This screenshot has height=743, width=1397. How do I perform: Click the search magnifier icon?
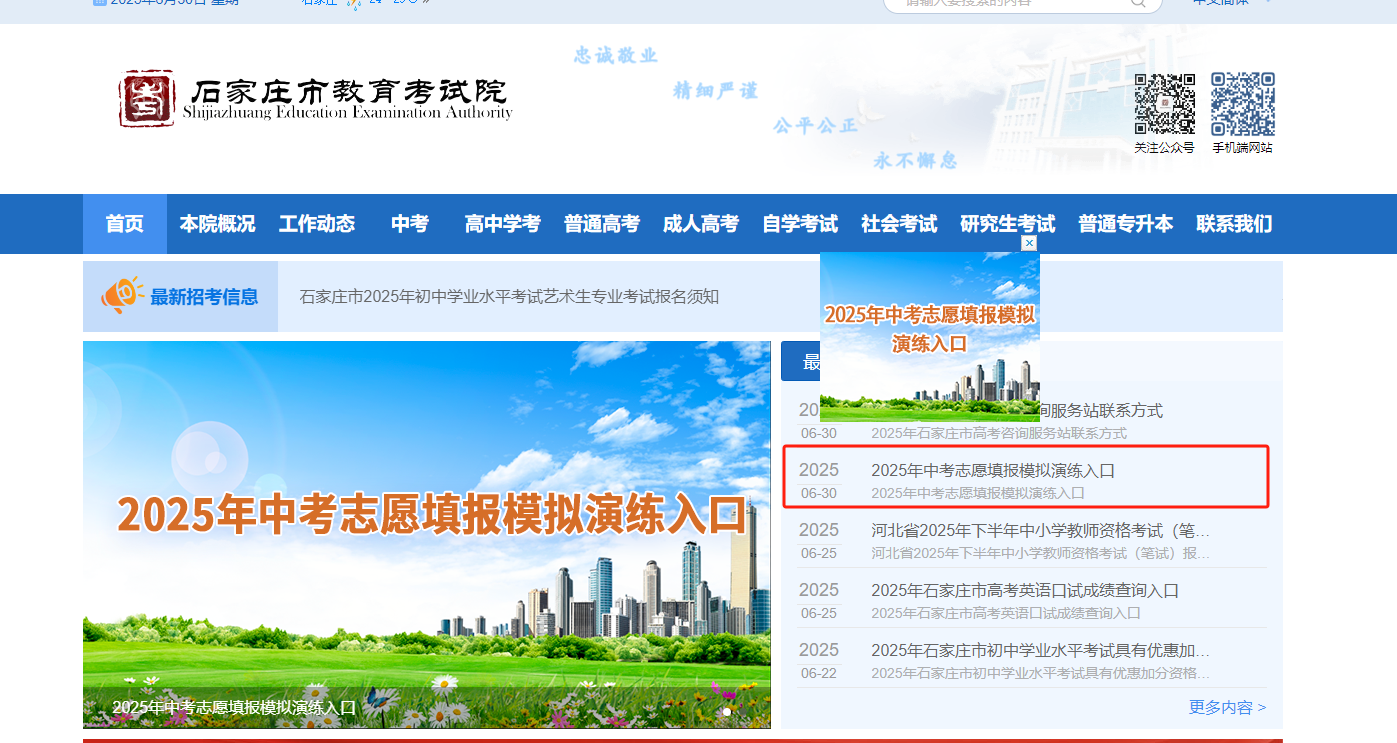coord(1138,3)
